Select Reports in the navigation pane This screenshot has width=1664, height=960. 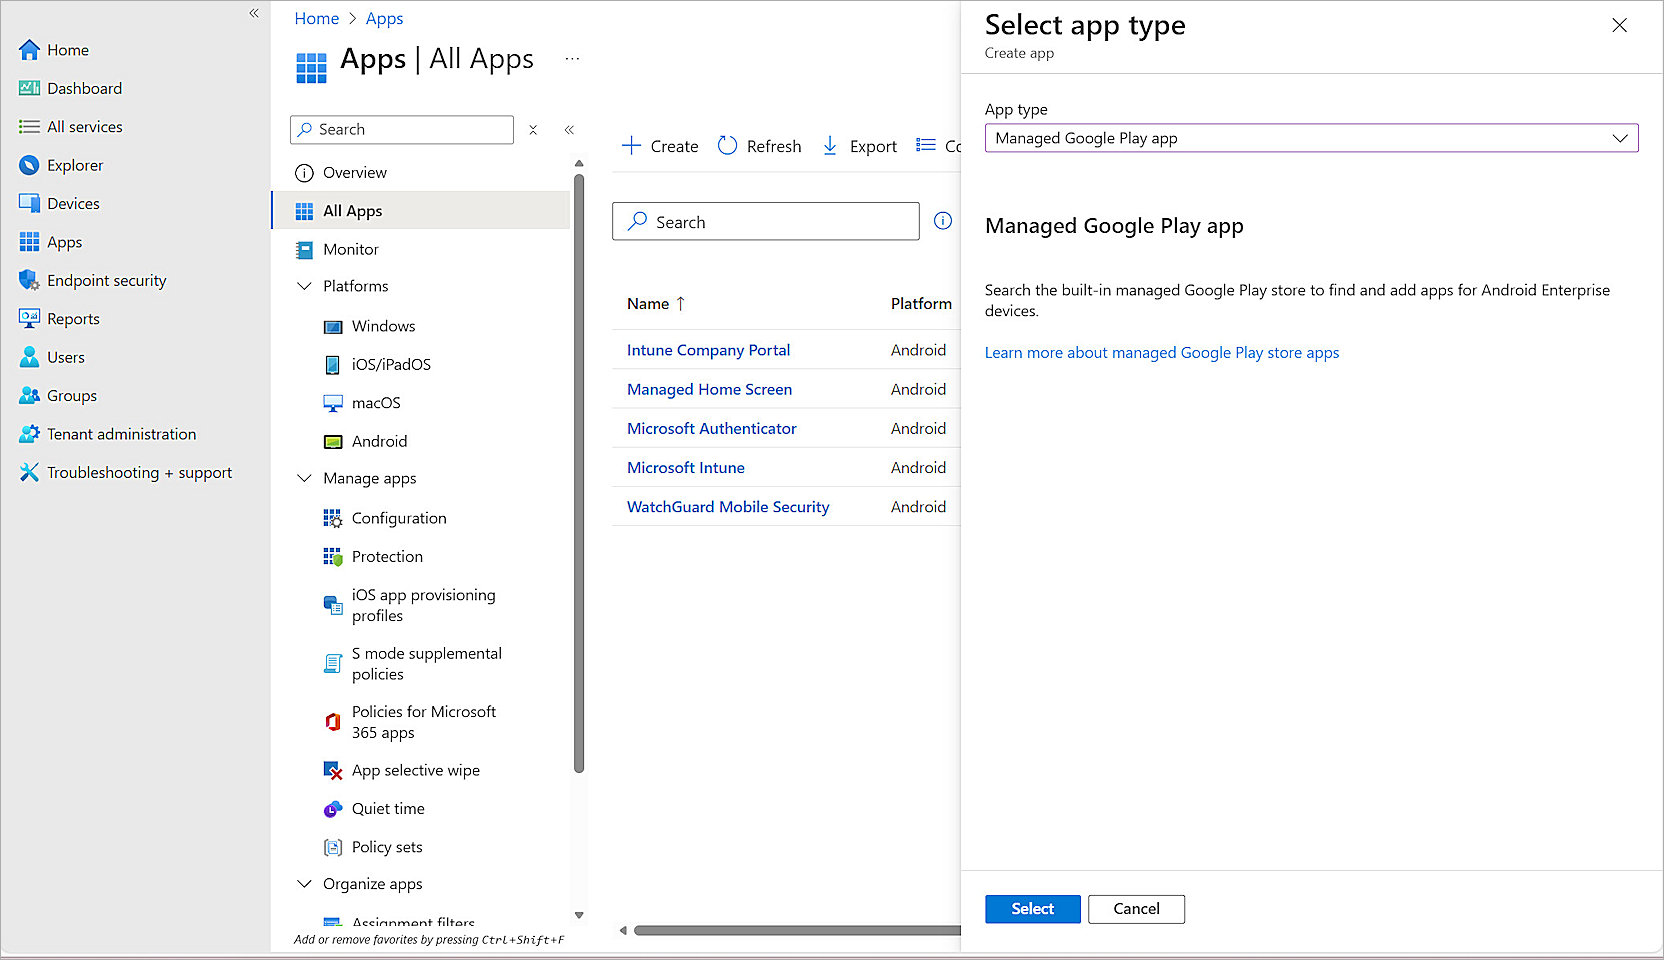tap(72, 318)
